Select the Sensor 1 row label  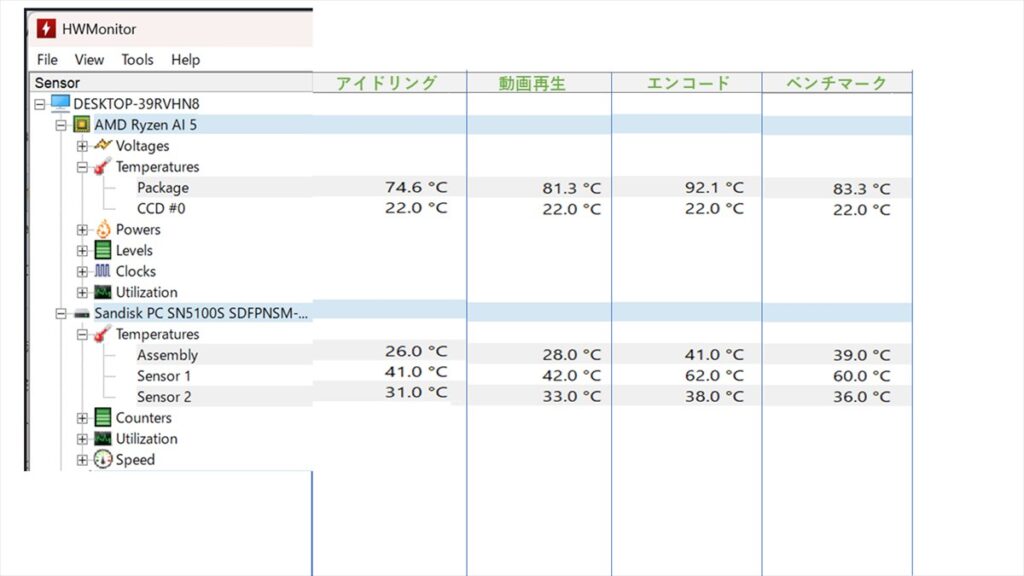tap(164, 376)
